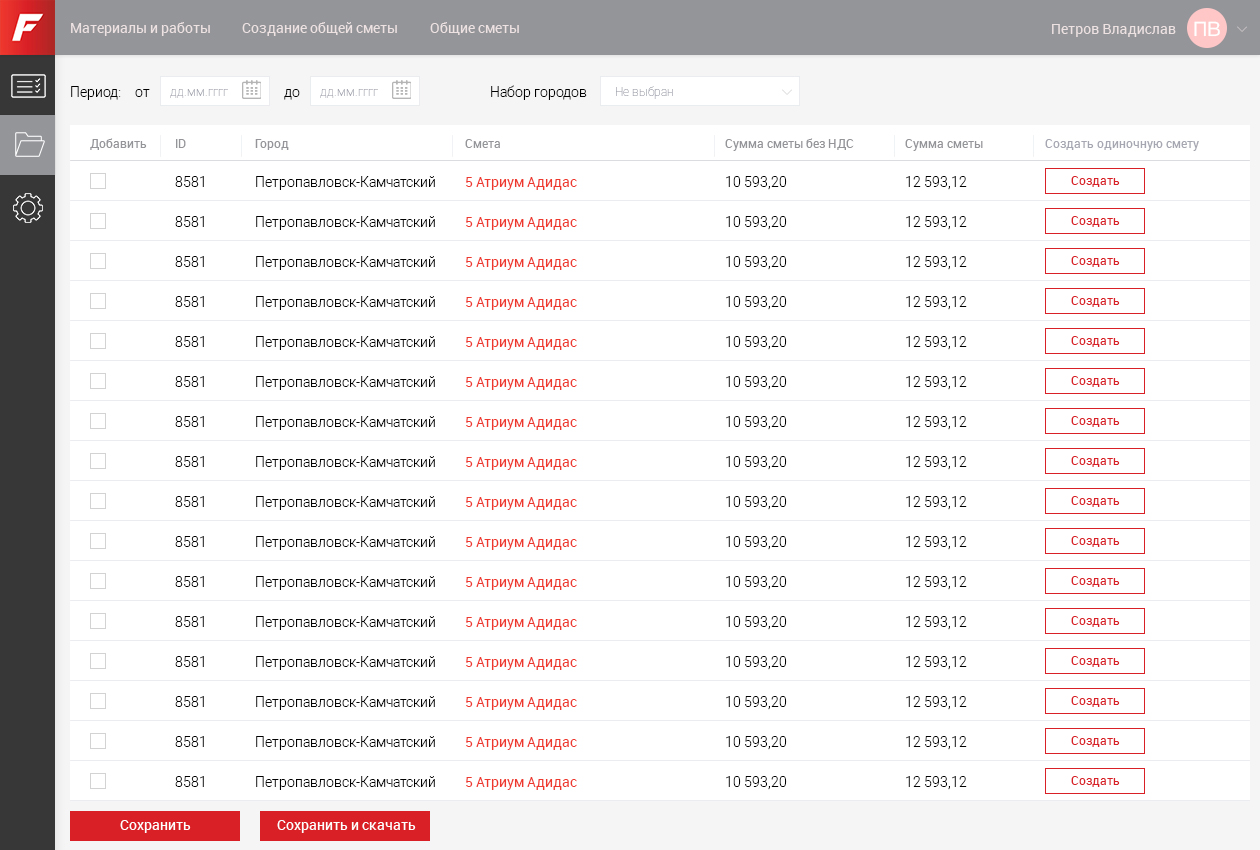
Task: Open '5 Атриум Адидас' link in third row
Action: [x=521, y=262]
